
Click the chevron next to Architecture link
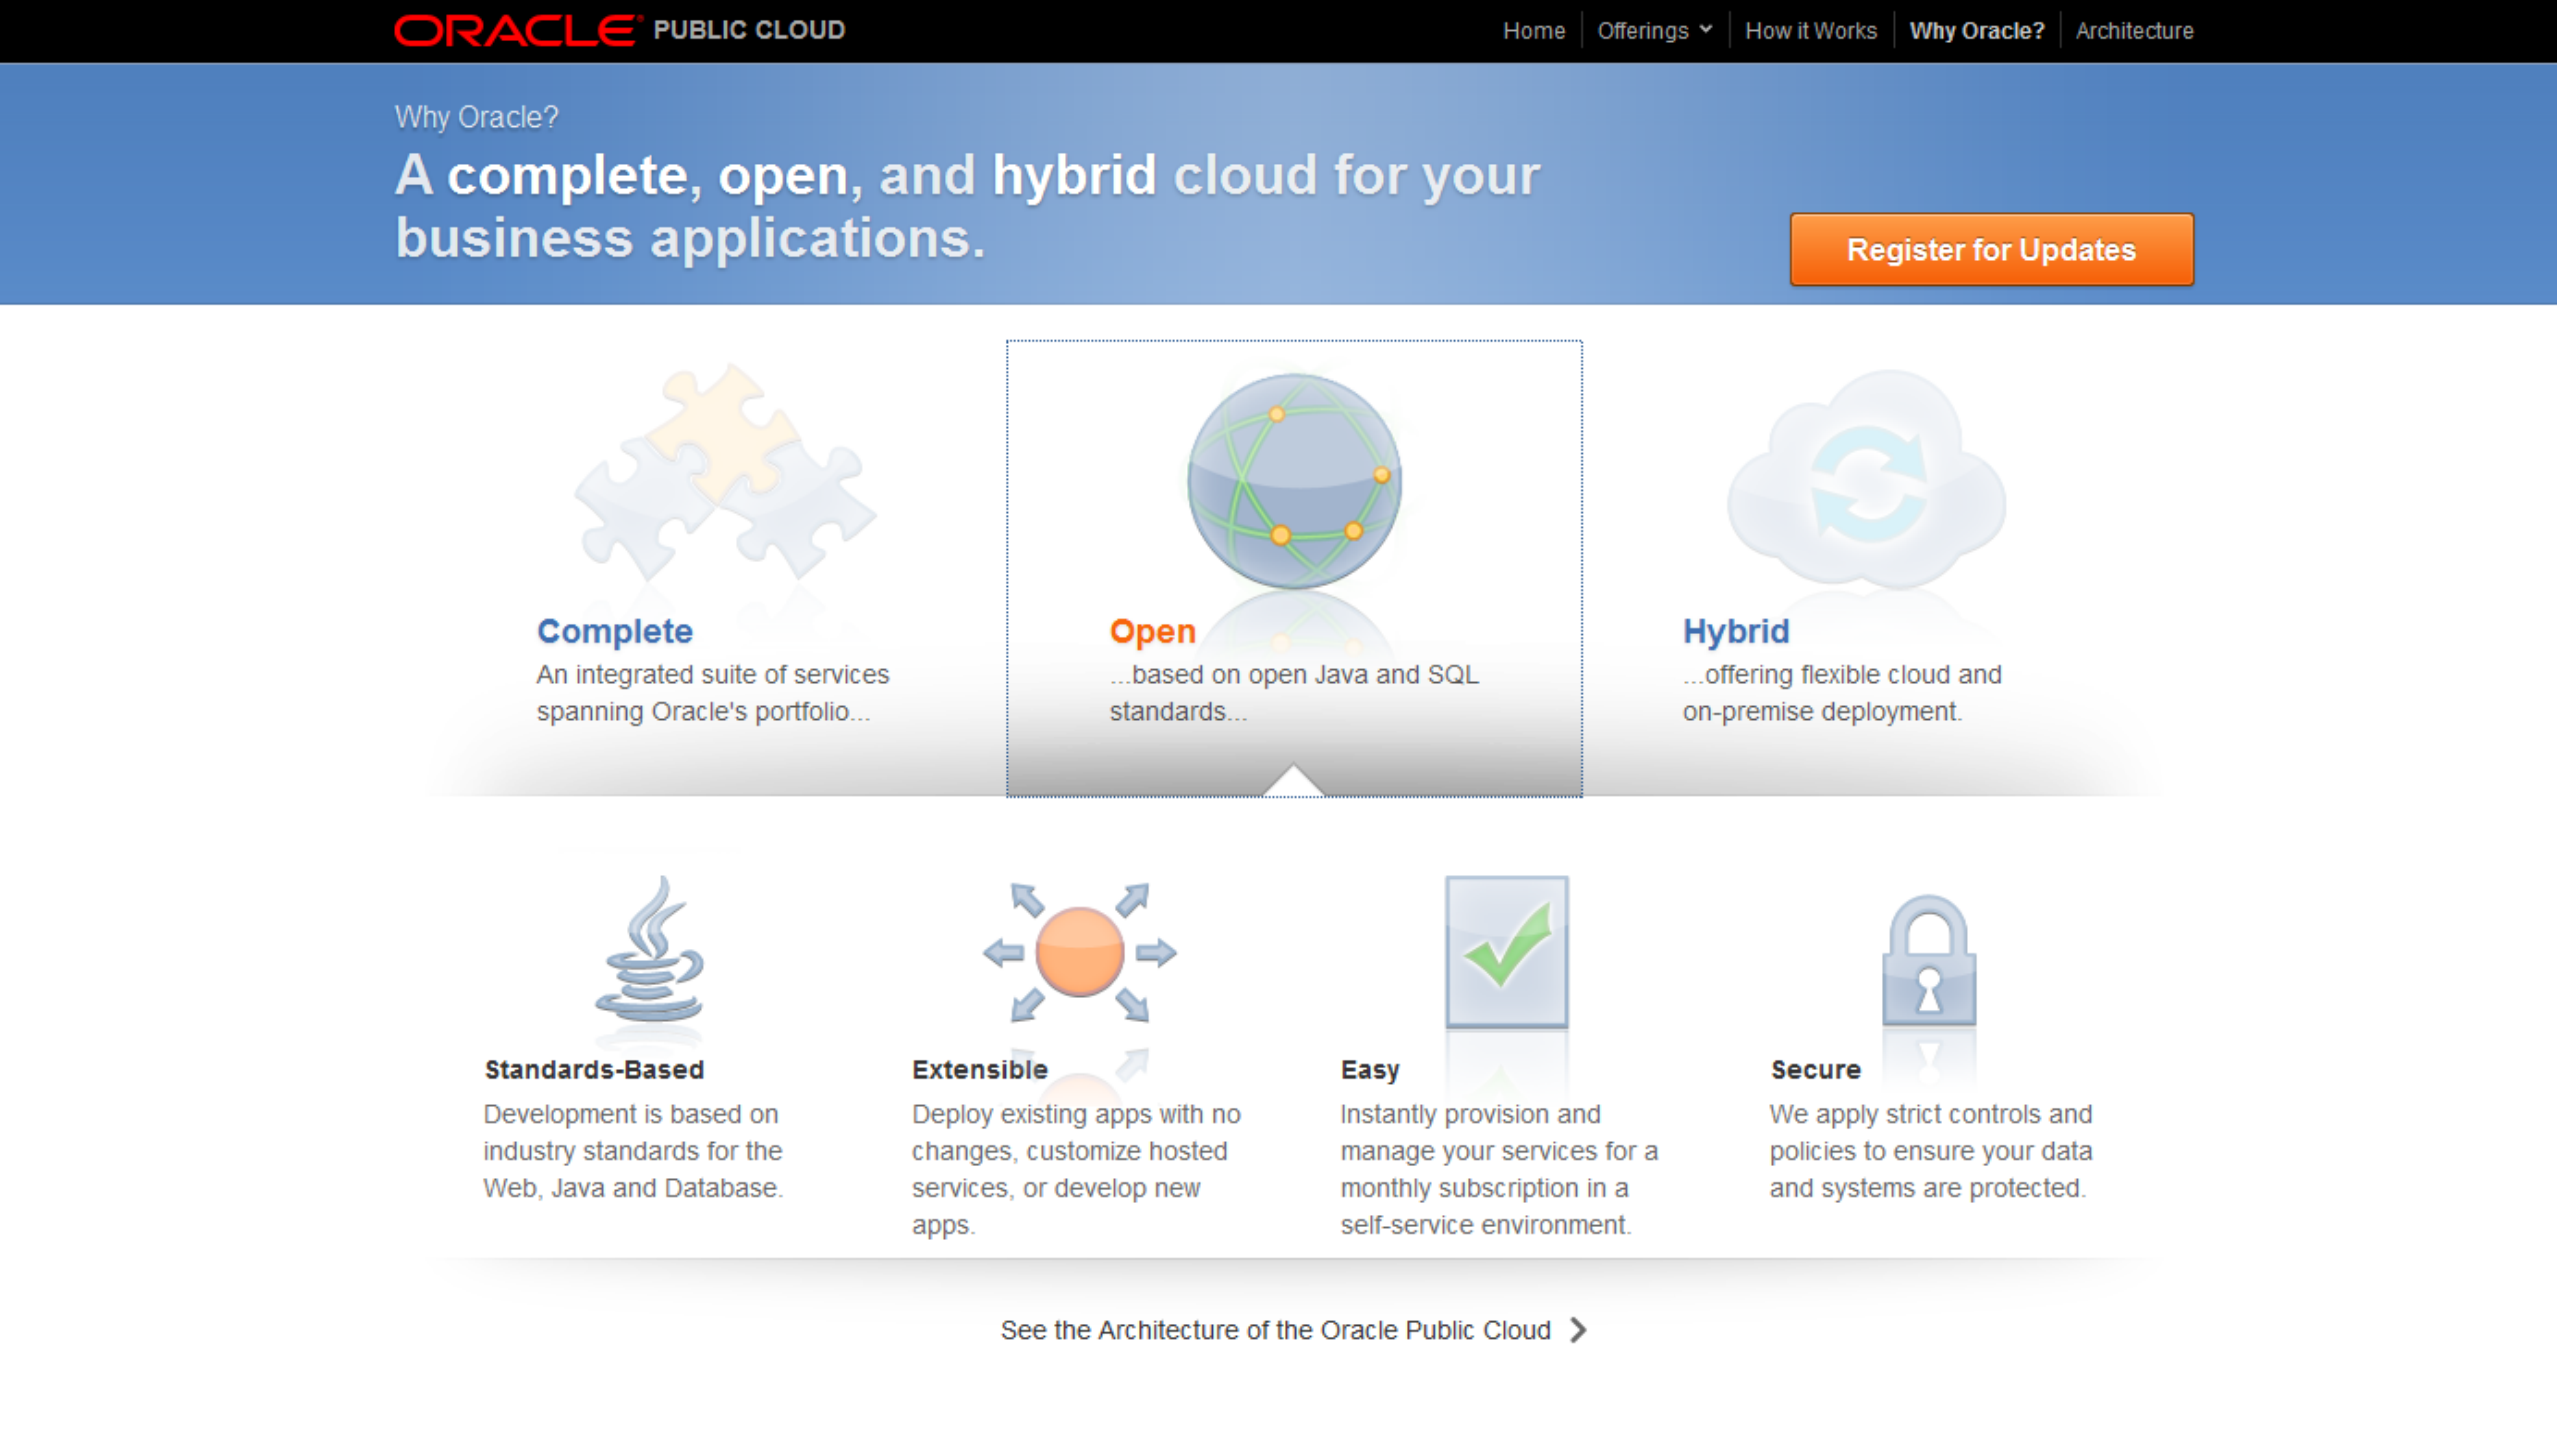[1578, 1330]
